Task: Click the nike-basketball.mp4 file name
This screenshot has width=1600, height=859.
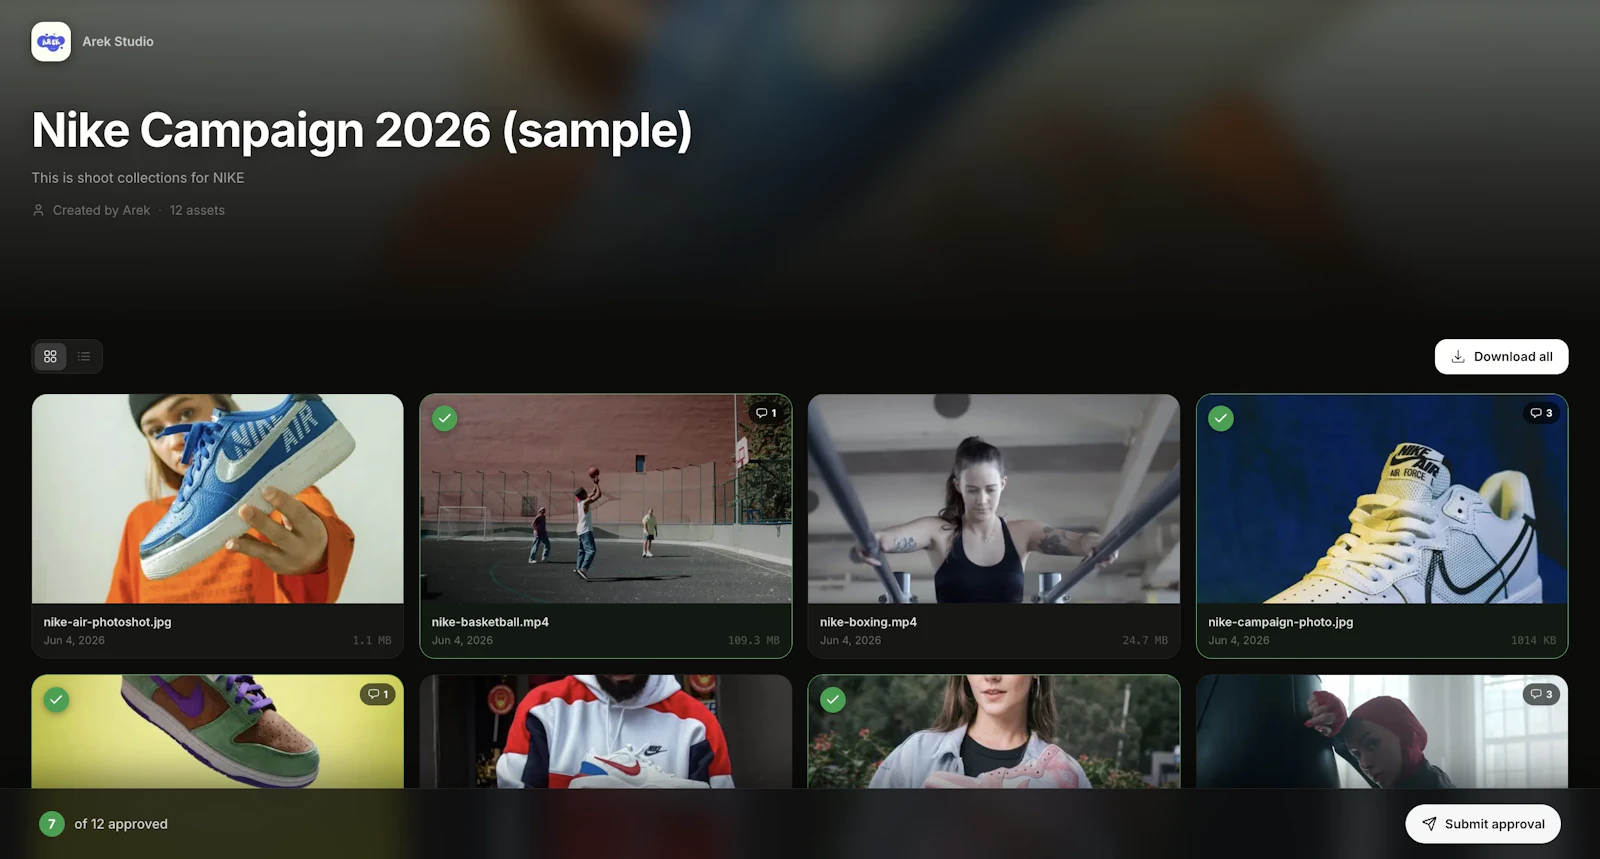Action: point(490,622)
